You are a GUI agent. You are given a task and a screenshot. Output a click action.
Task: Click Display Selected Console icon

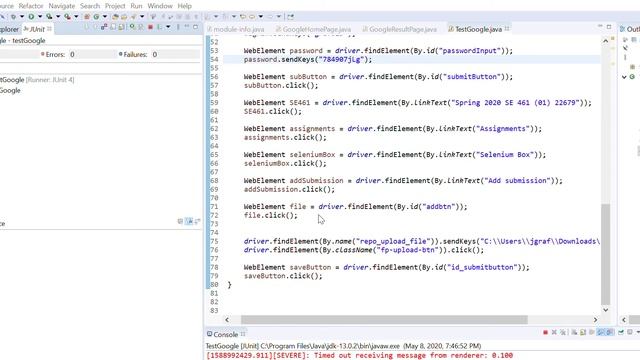pos(630,332)
